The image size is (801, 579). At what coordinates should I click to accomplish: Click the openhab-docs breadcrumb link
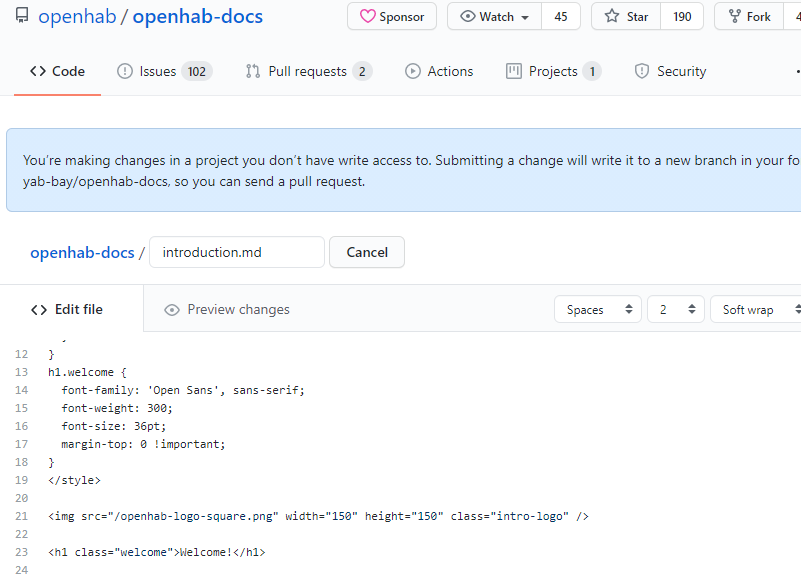(x=82, y=252)
